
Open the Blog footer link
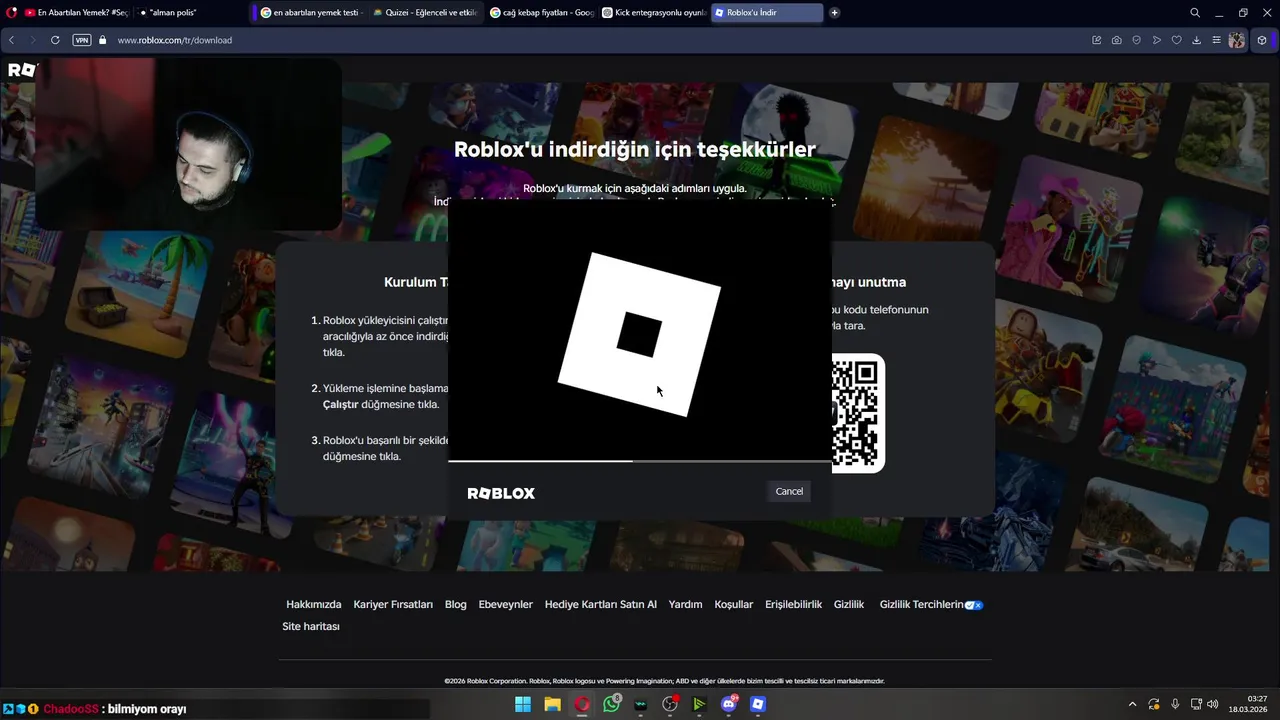(x=456, y=604)
